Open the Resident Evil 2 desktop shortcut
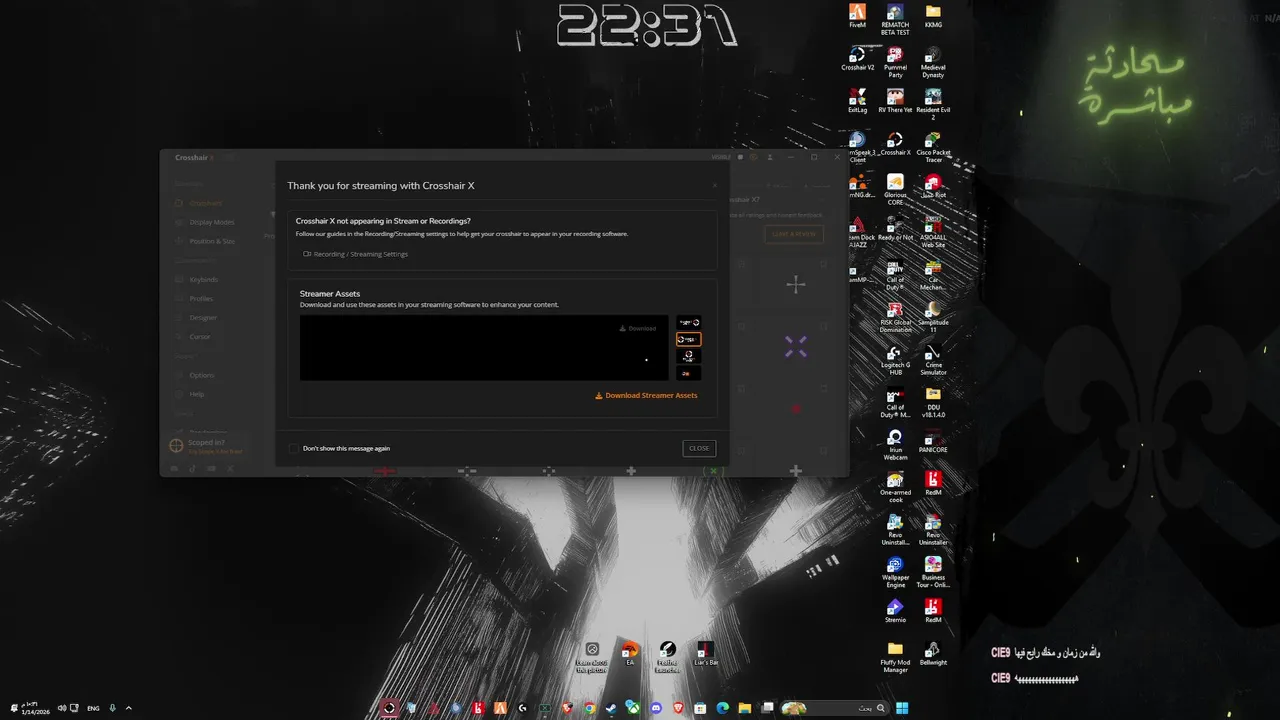Image resolution: width=1280 pixels, height=720 pixels. point(933,104)
